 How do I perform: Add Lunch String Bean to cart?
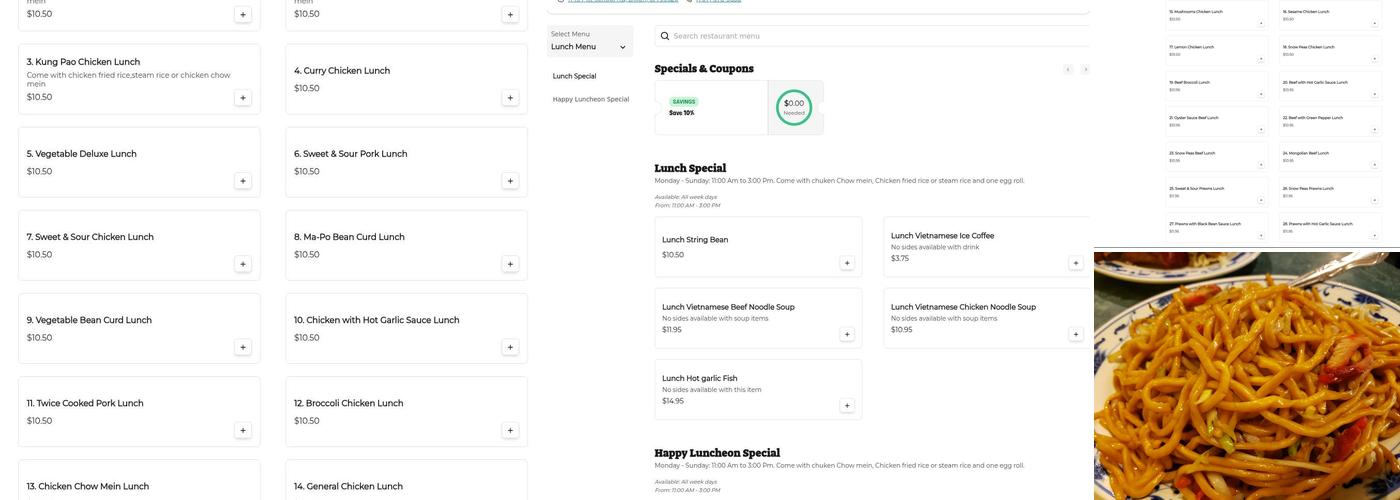847,263
